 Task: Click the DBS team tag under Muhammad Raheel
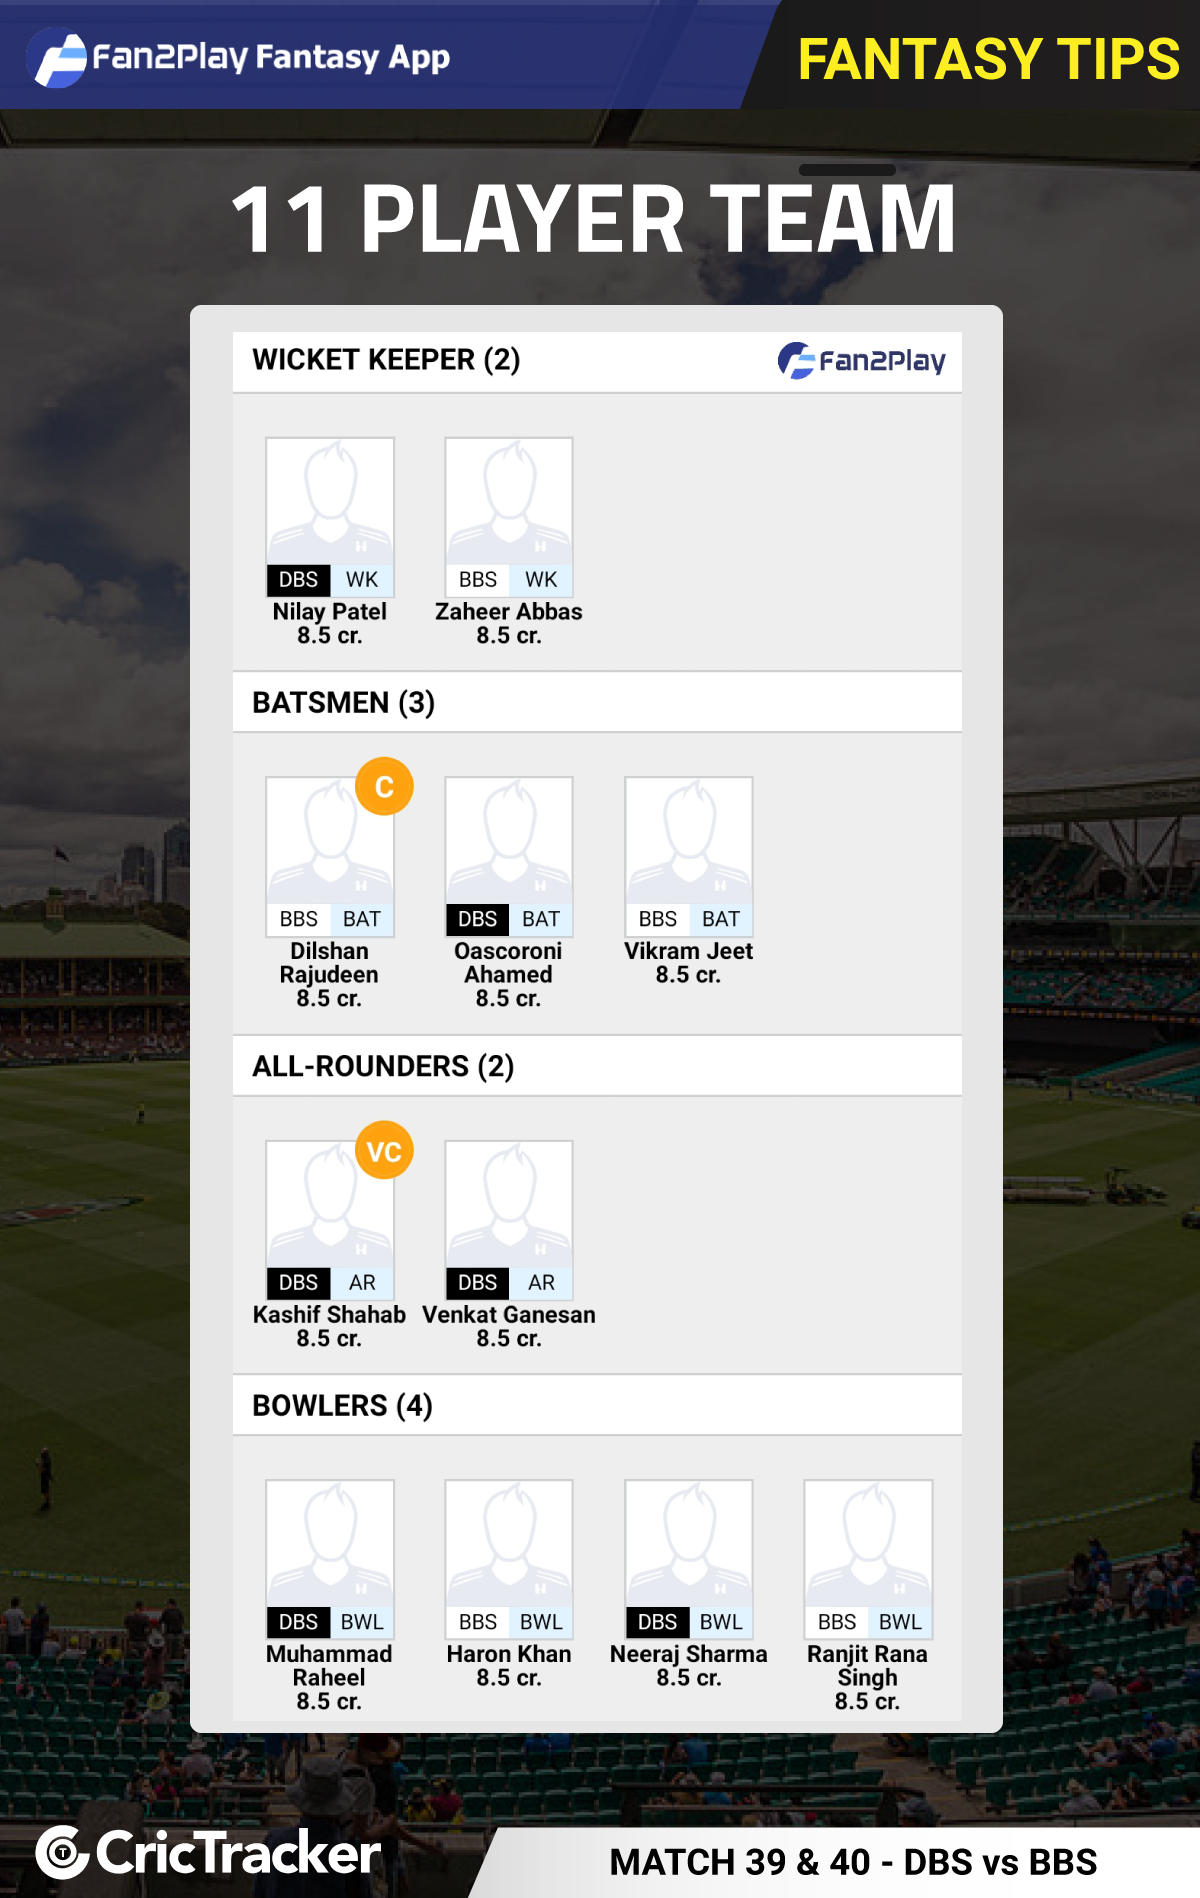(298, 1622)
